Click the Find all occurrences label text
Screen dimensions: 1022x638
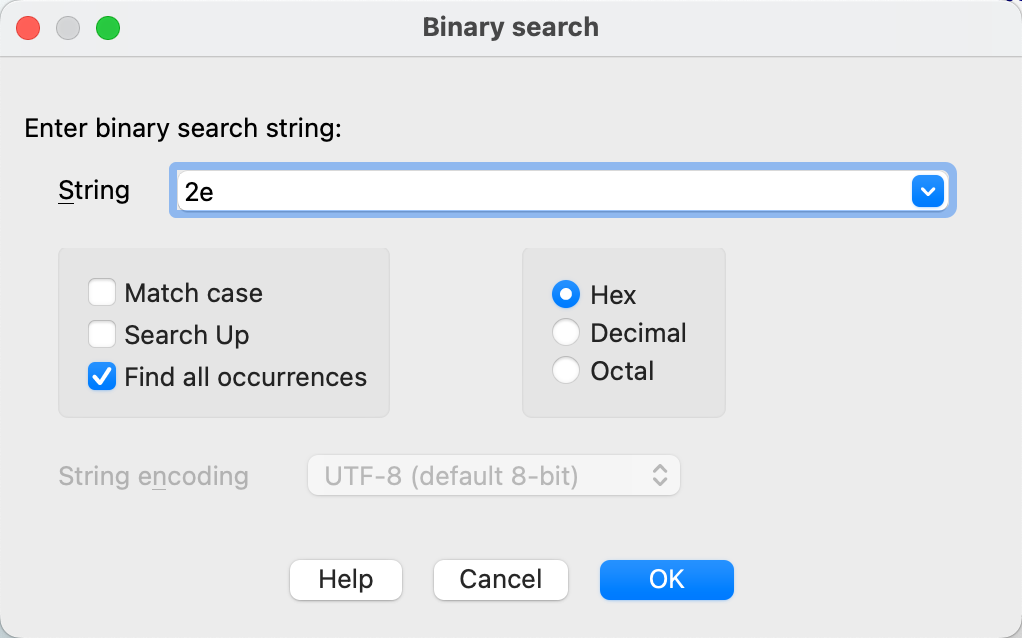pyautogui.click(x=245, y=377)
